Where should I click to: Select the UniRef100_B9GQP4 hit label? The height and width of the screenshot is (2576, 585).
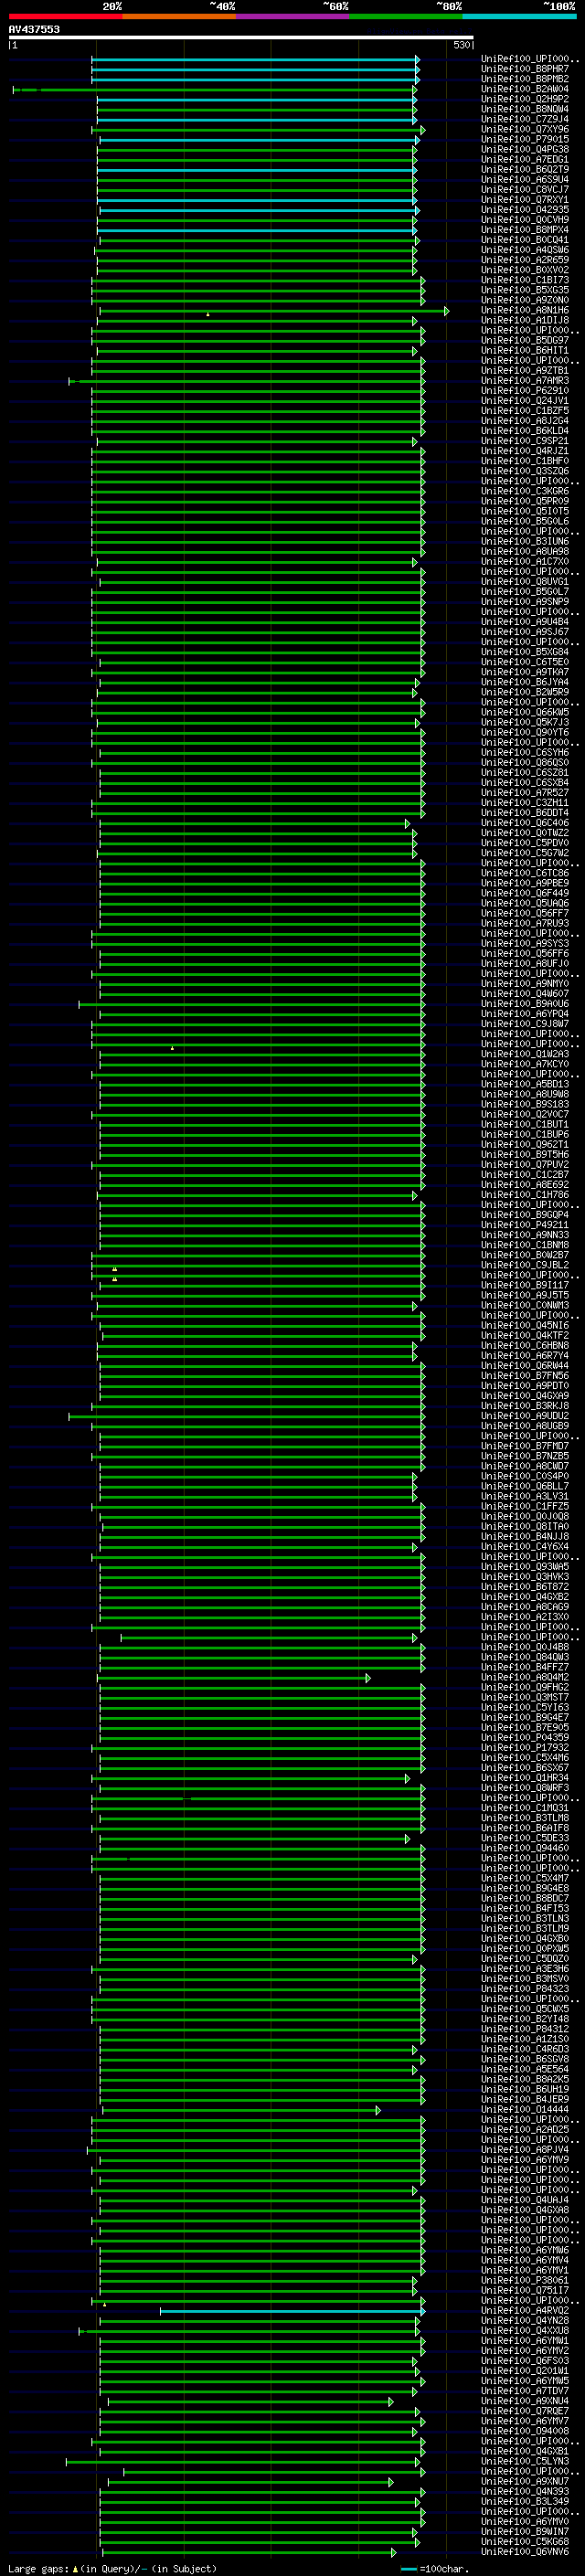click(525, 1215)
